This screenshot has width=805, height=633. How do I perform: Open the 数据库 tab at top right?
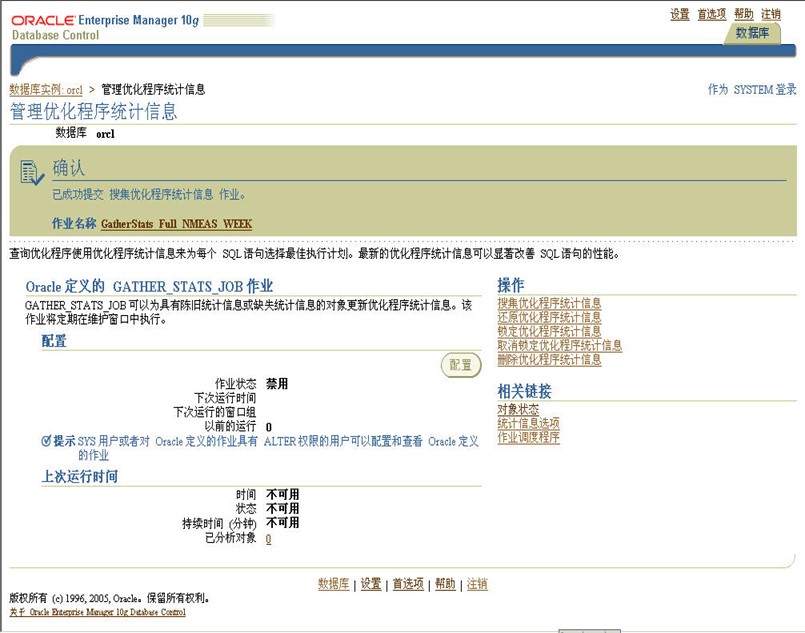(751, 33)
